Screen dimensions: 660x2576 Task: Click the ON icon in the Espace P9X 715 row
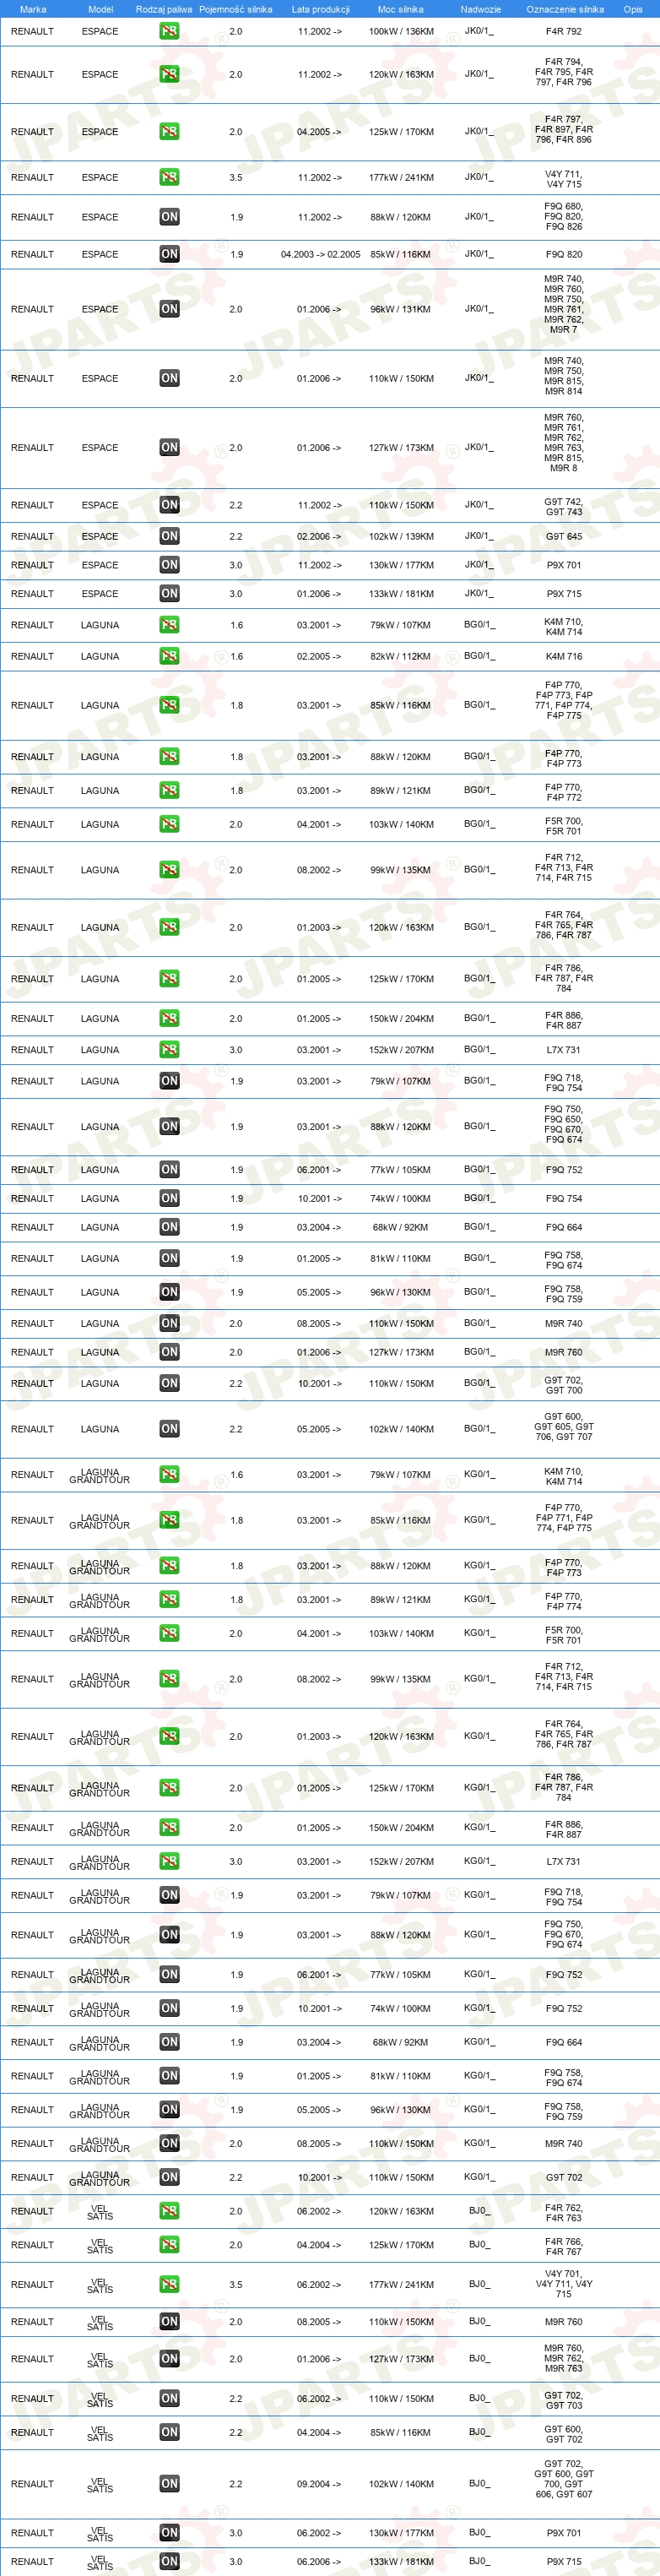[x=169, y=593]
